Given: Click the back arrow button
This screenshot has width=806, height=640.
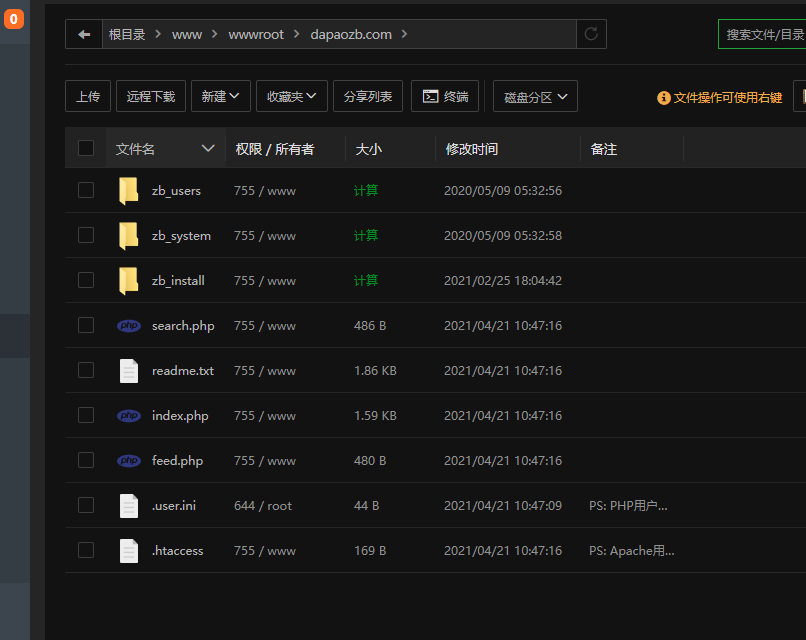Looking at the screenshot, I should click(84, 34).
